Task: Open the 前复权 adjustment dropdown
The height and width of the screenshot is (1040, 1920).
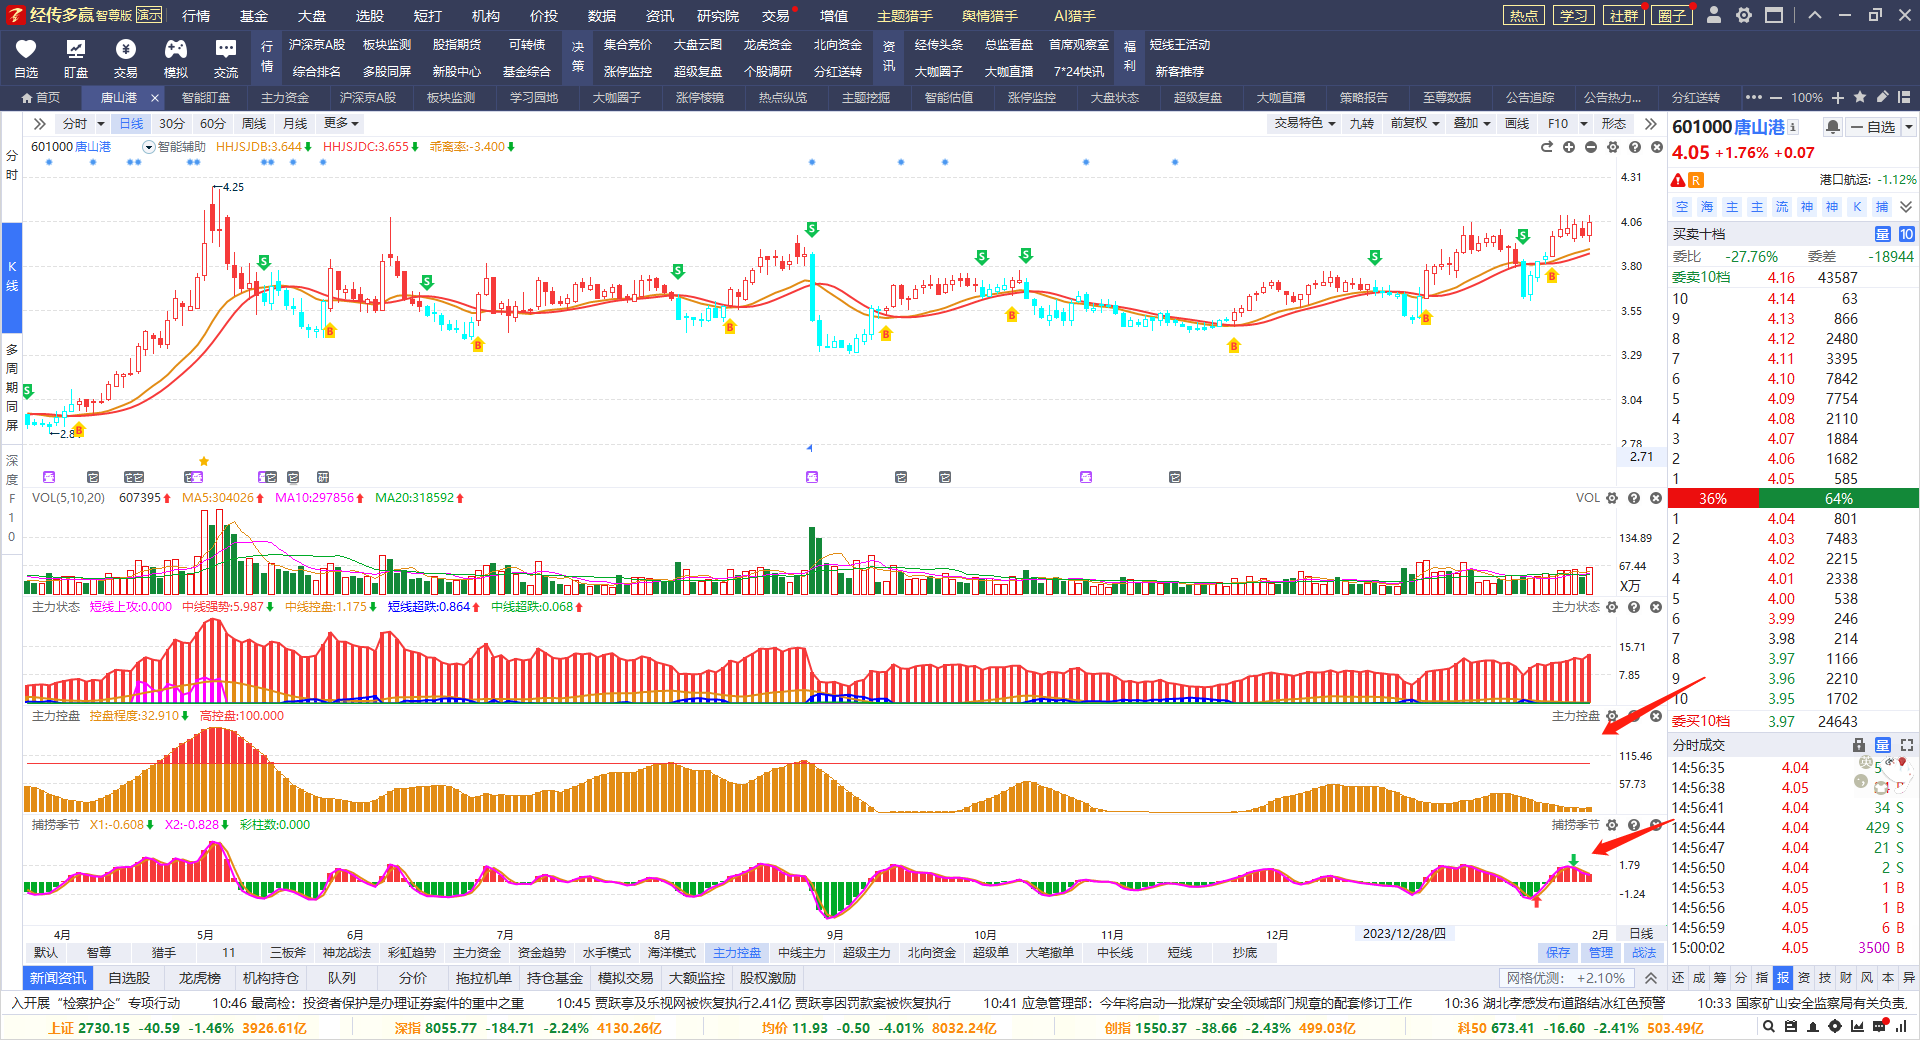Action: pos(1414,123)
